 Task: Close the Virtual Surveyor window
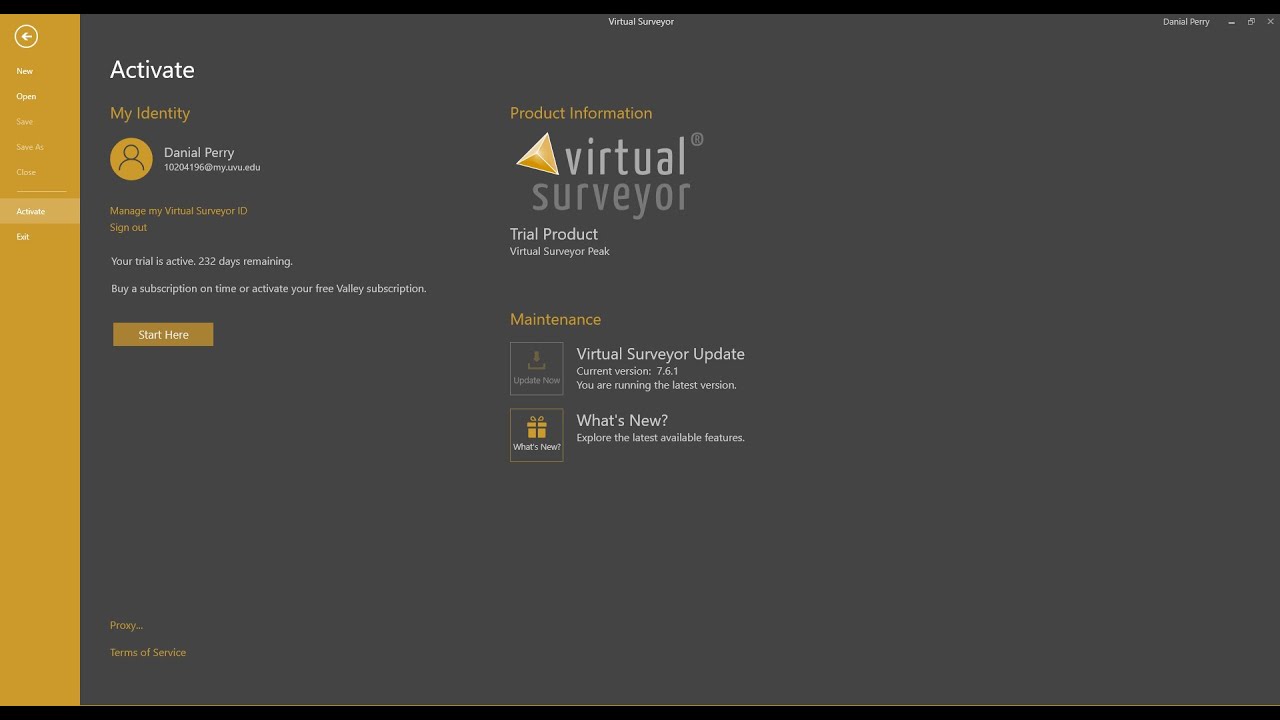click(1271, 22)
